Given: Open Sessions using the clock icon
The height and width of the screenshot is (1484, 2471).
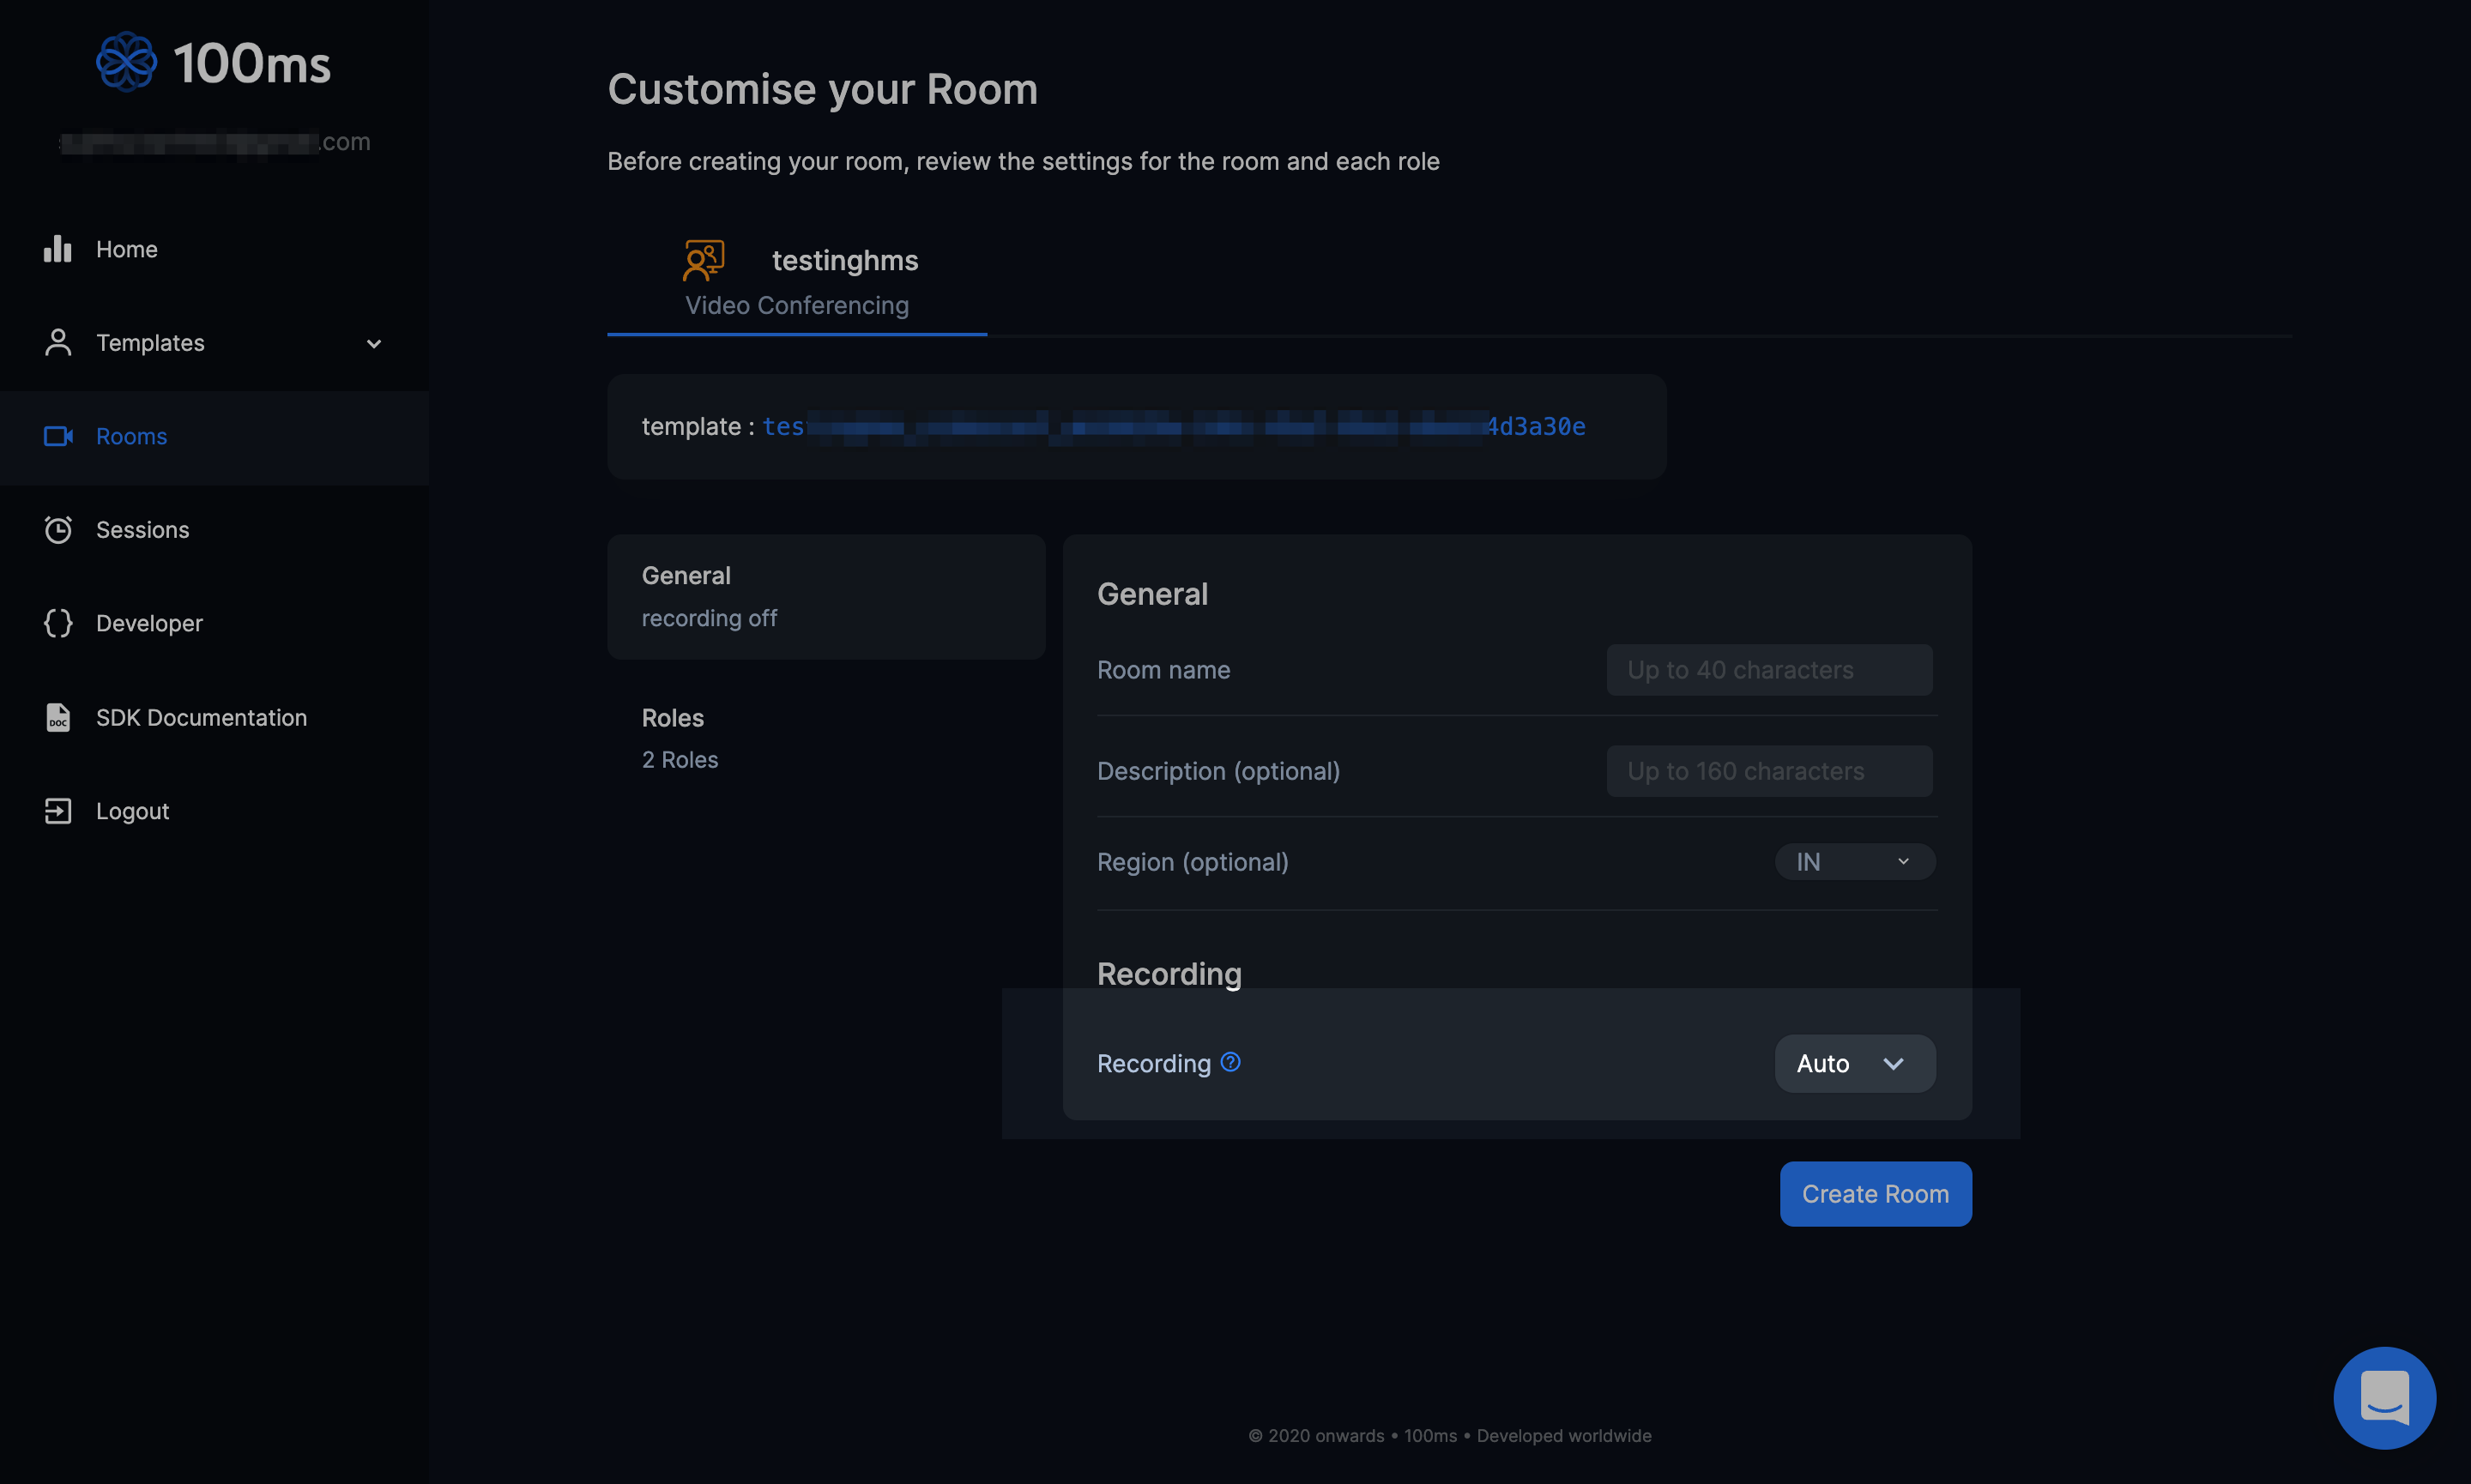Looking at the screenshot, I should 57,529.
